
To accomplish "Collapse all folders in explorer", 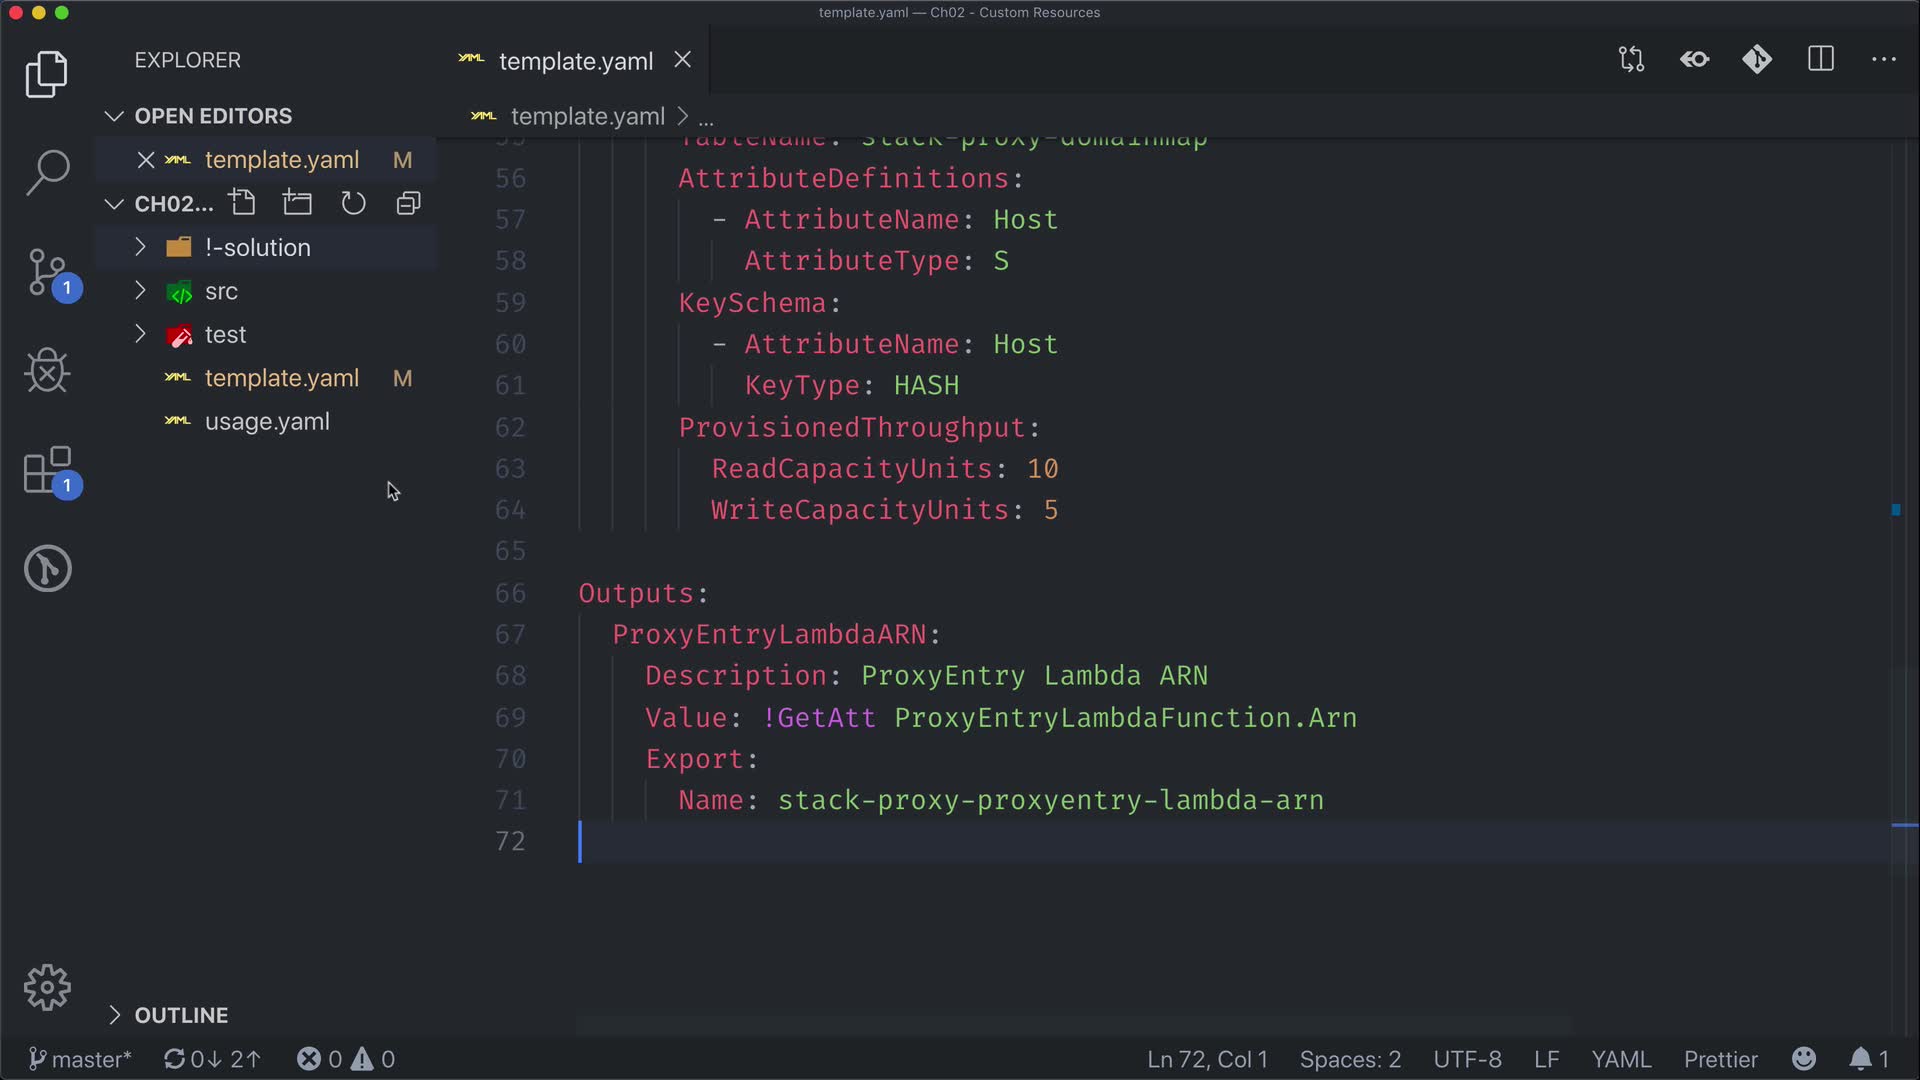I will point(408,203).
